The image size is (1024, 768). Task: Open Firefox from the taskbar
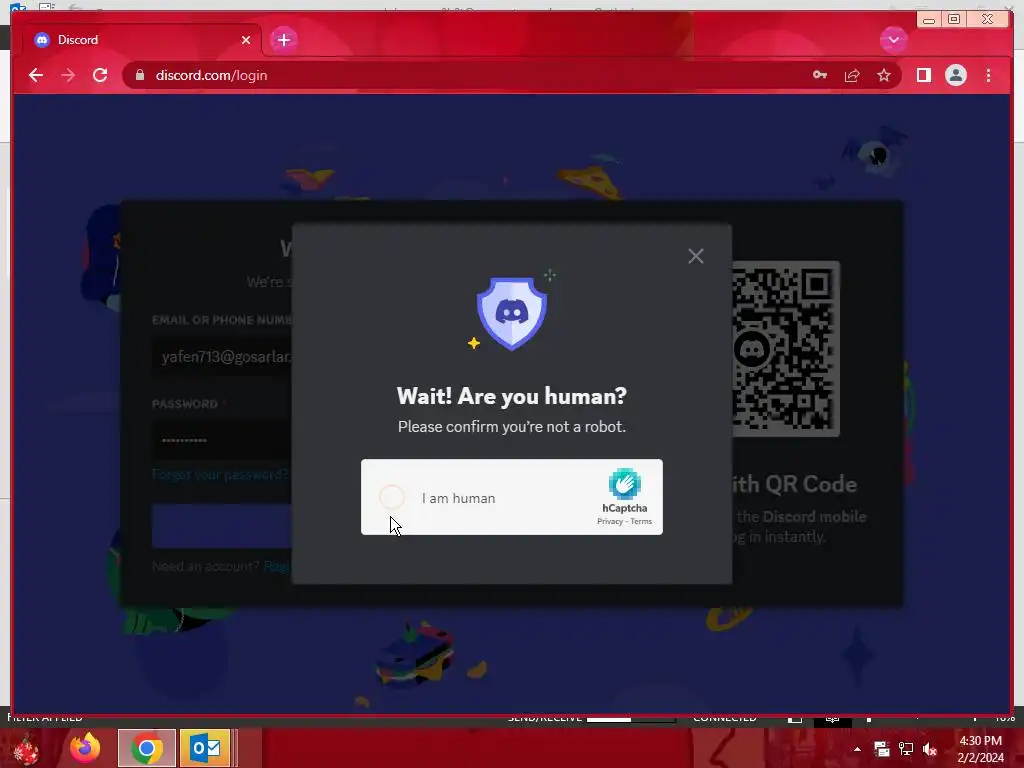point(85,748)
